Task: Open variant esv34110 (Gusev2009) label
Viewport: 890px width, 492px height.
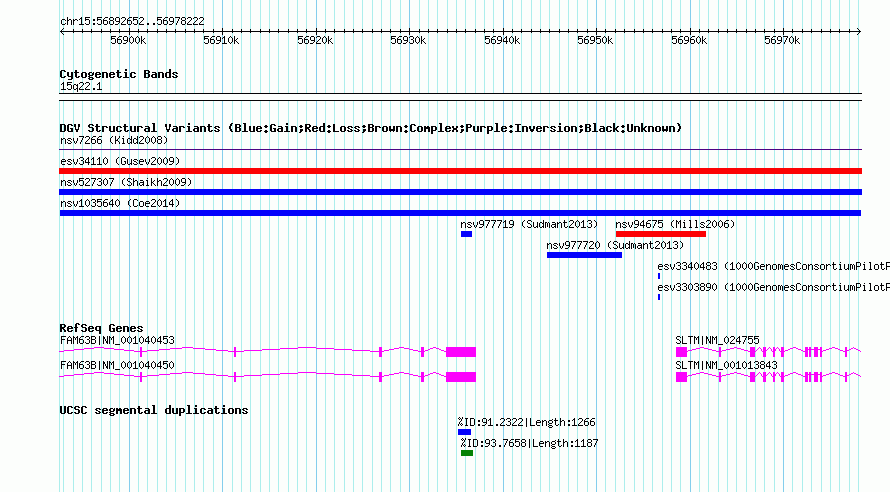Action: click(x=120, y=161)
